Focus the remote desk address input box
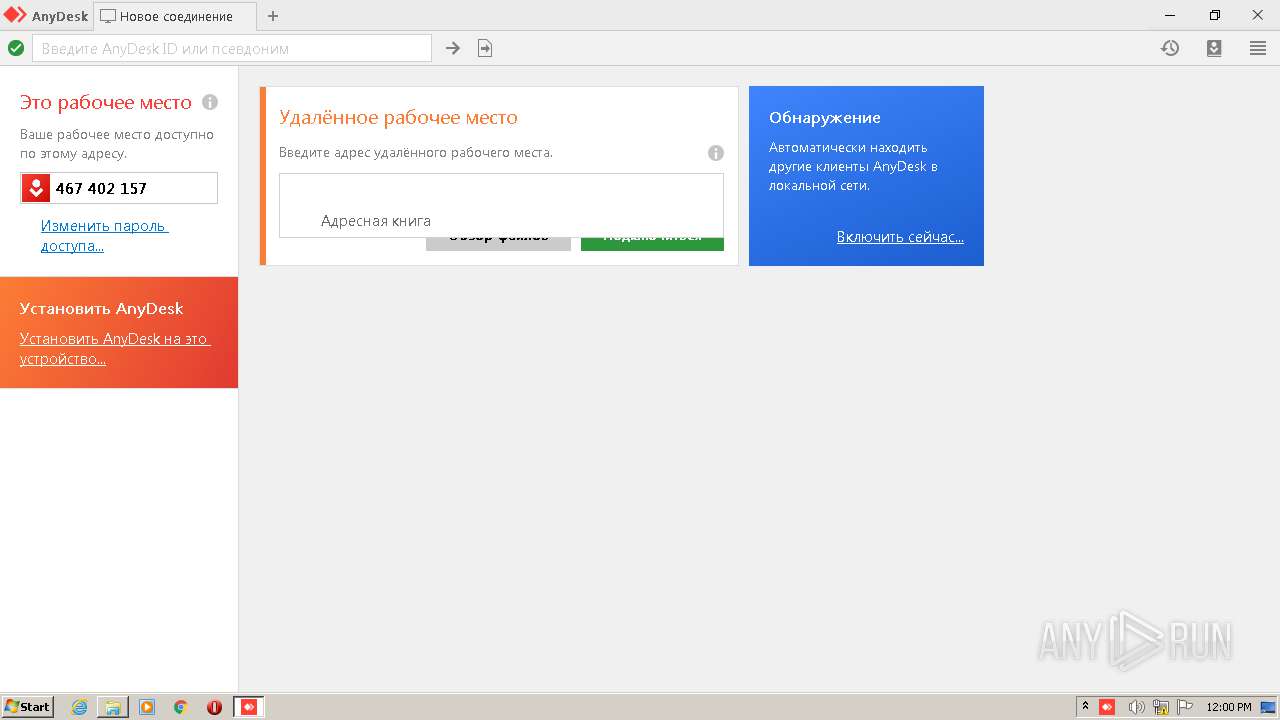The image size is (1280, 720). pyautogui.click(x=501, y=190)
